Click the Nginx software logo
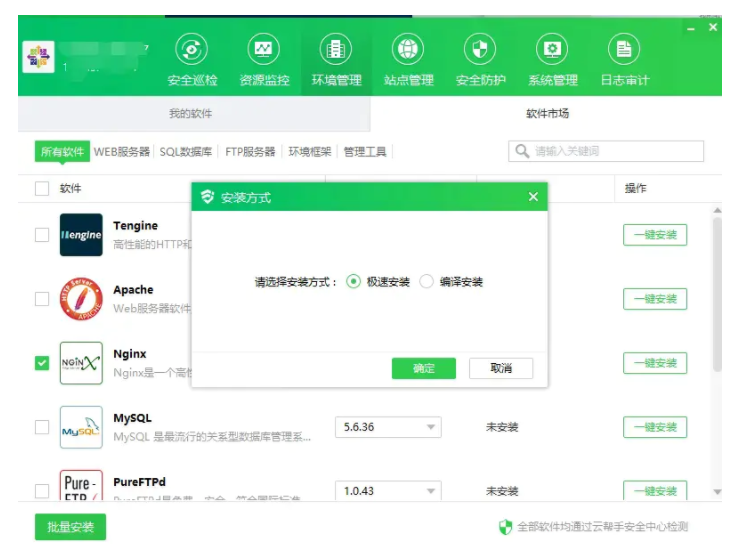Image resolution: width=740 pixels, height=560 pixels. (x=81, y=363)
